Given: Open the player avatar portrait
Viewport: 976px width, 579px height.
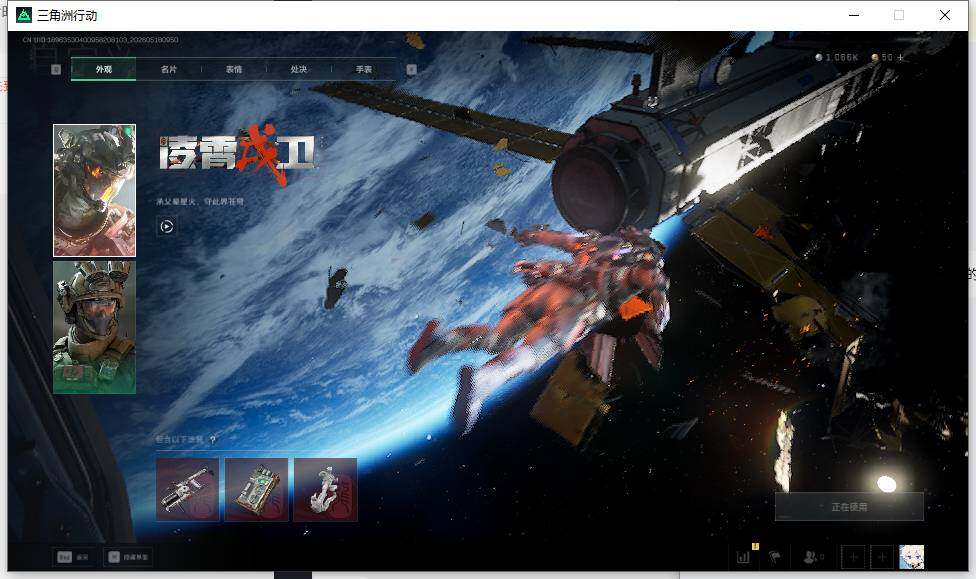Looking at the screenshot, I should (912, 557).
